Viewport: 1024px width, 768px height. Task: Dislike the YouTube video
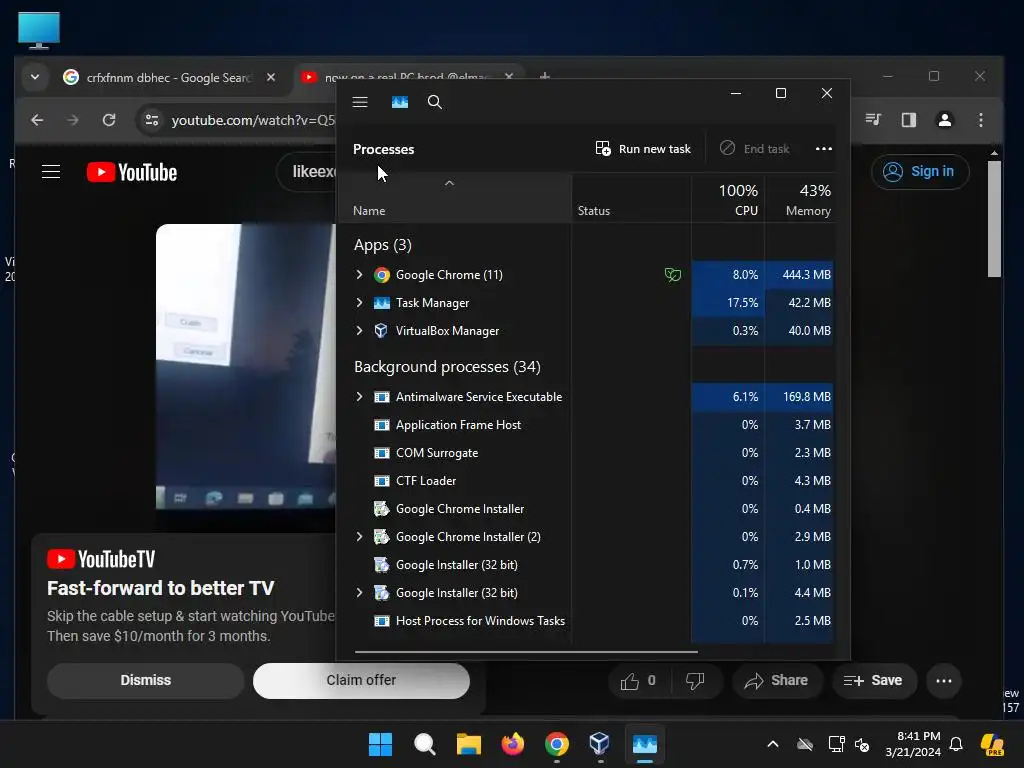click(x=694, y=681)
